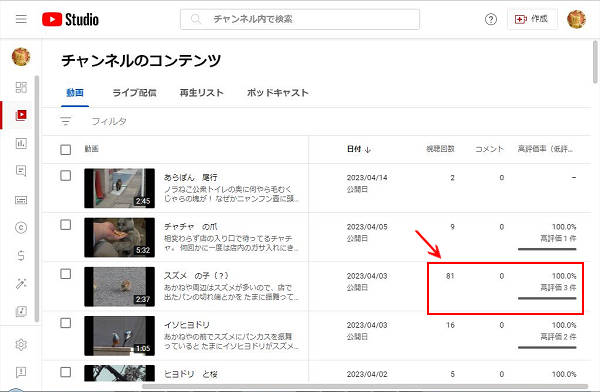Open Subtitles icon in sidebar
The image size is (600, 392).
21,200
